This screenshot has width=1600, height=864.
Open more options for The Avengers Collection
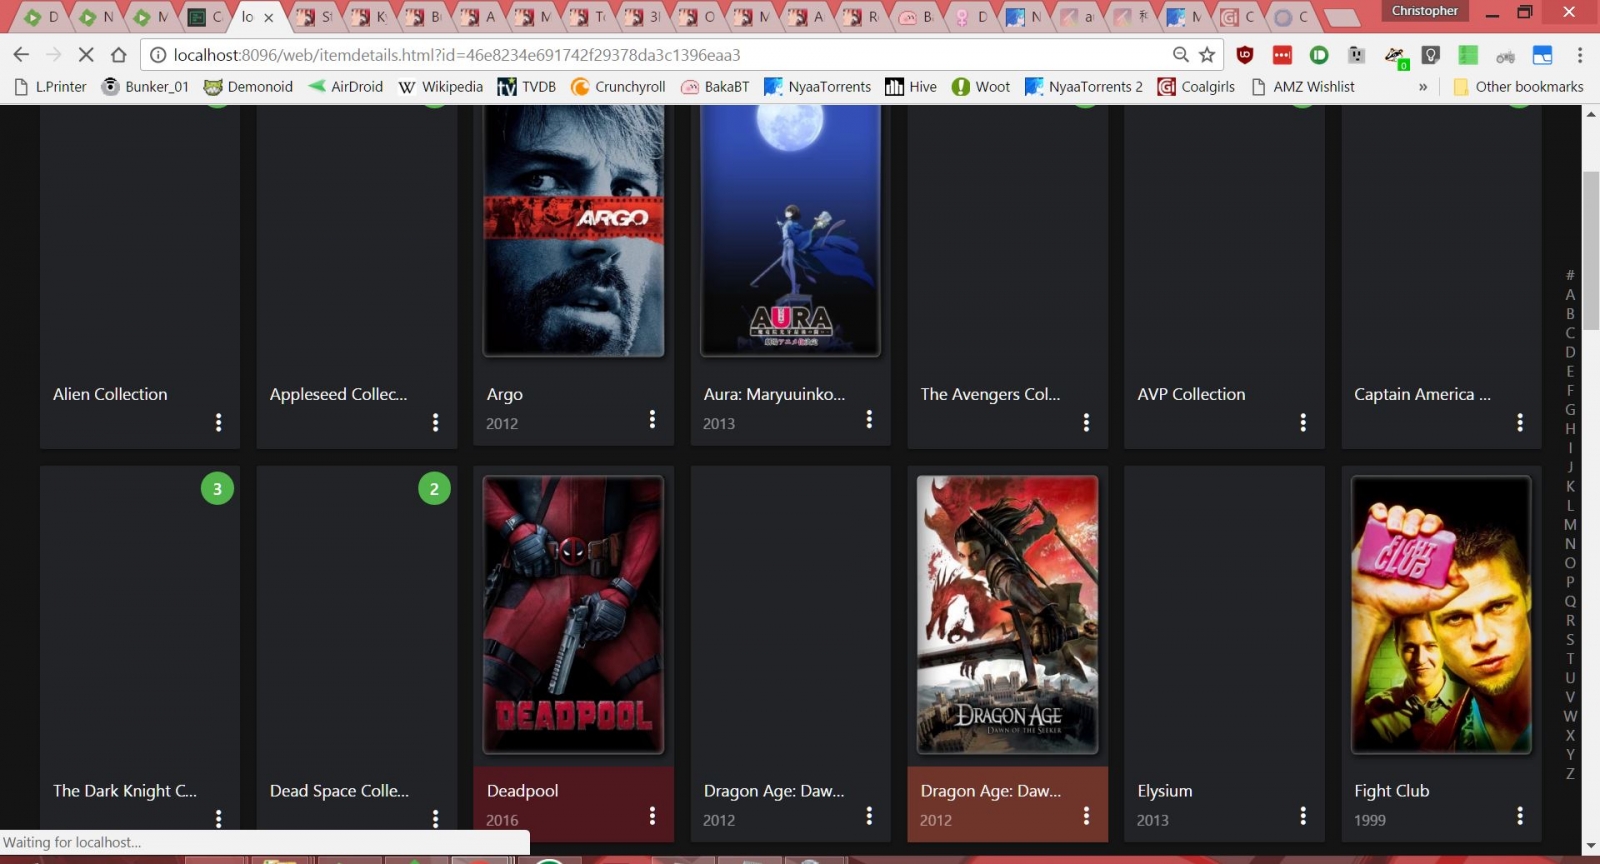pyautogui.click(x=1086, y=422)
